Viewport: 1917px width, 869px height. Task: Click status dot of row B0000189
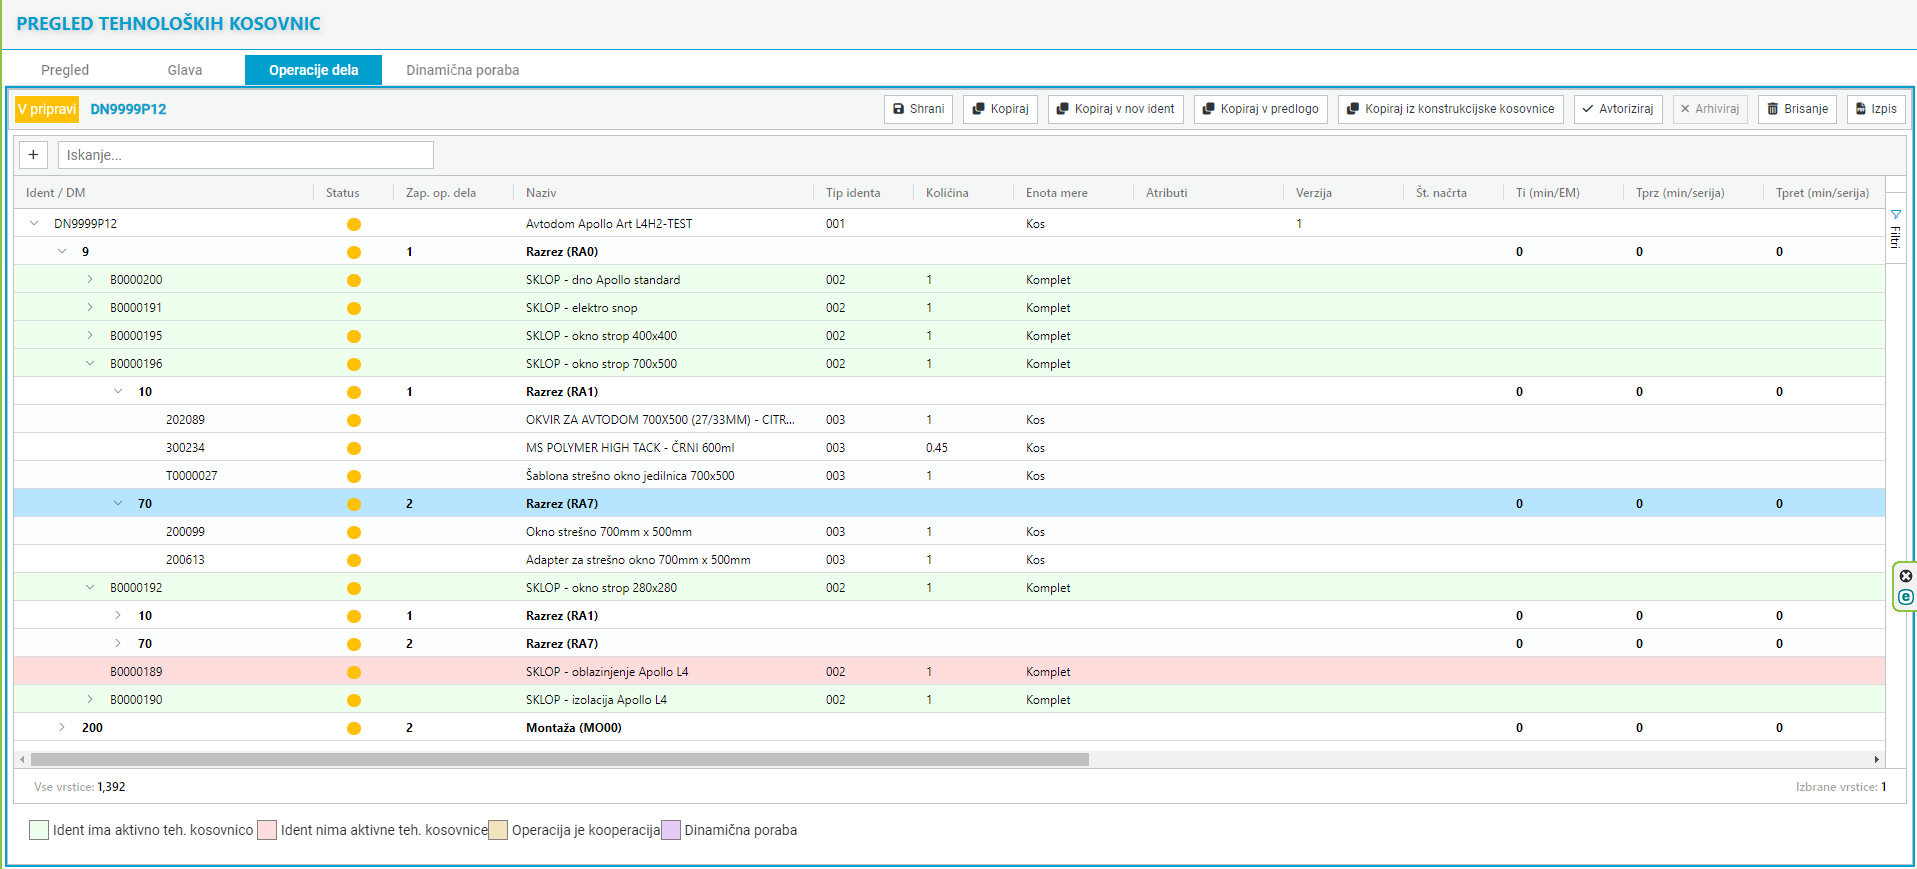(354, 672)
